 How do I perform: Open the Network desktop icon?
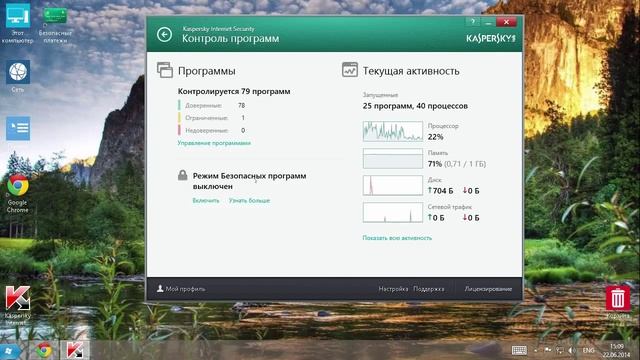pos(18,76)
